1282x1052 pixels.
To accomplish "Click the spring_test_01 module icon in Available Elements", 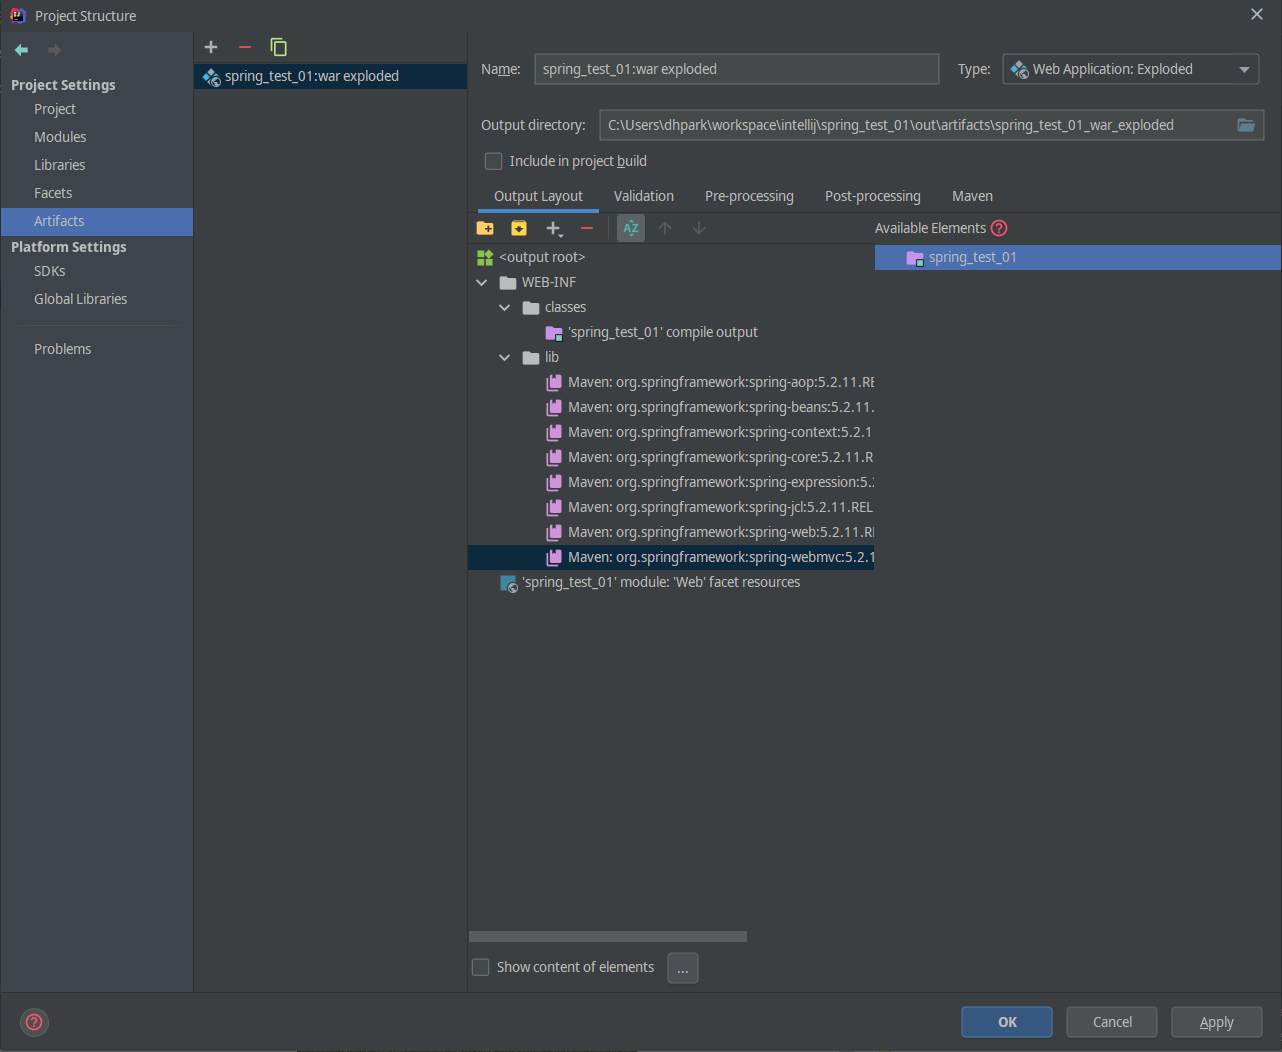I will [915, 258].
